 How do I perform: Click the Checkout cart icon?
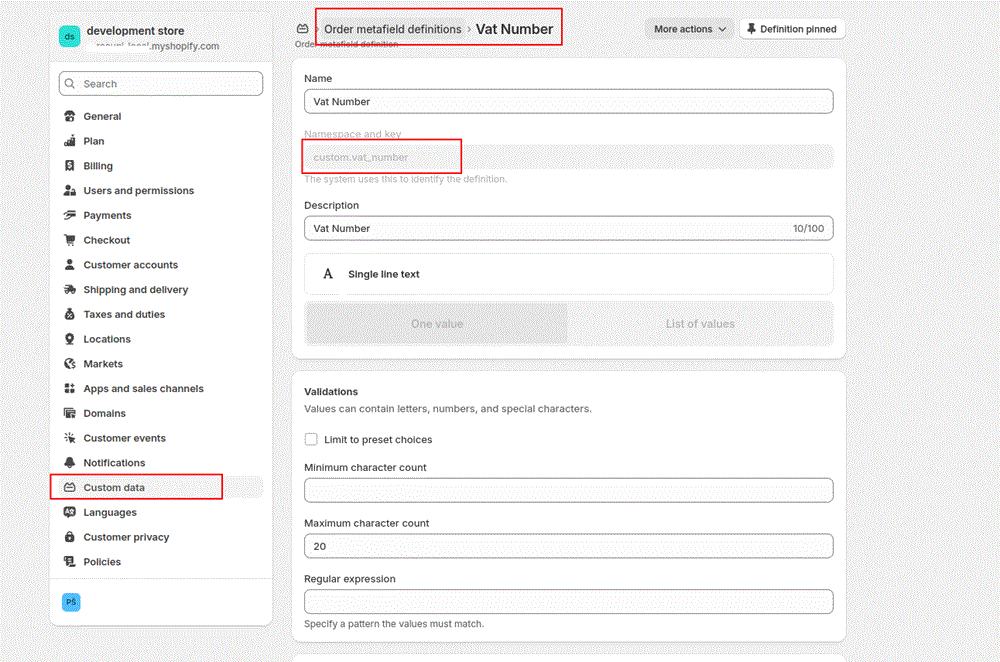[x=70, y=240]
